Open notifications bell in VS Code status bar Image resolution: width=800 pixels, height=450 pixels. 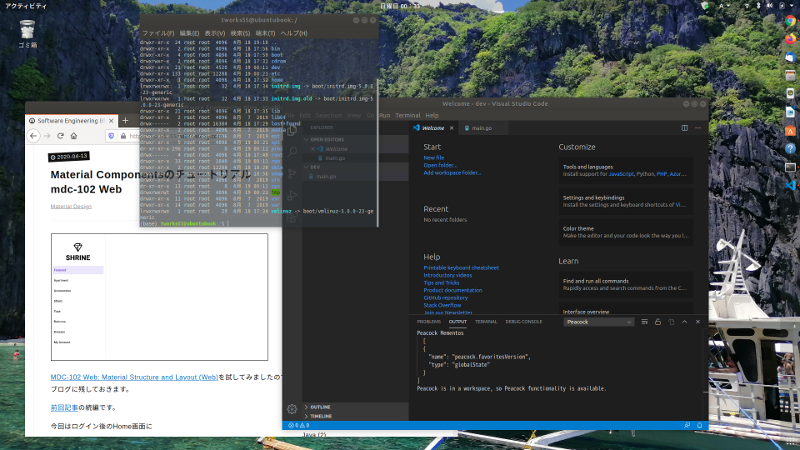699,425
